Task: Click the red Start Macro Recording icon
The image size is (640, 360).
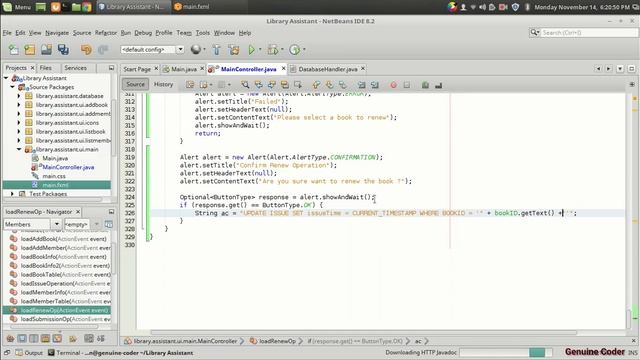Action: coord(393,85)
